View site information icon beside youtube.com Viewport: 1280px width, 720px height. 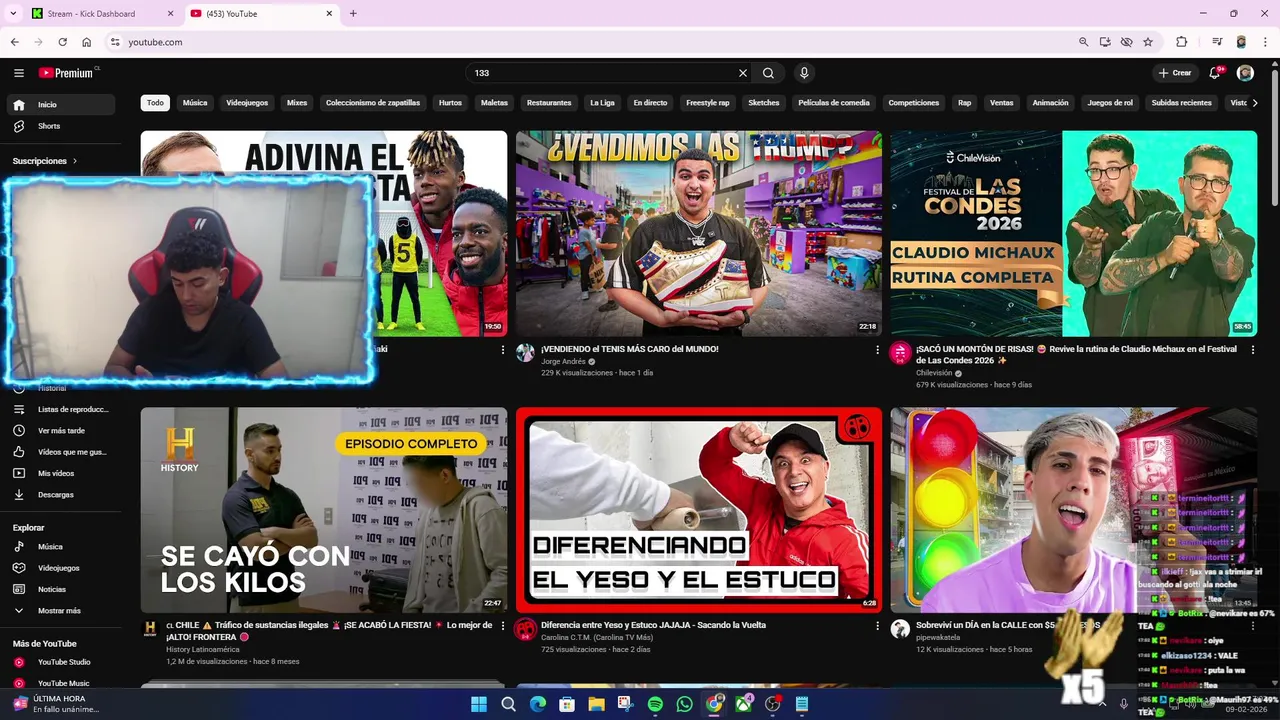[x=115, y=42]
